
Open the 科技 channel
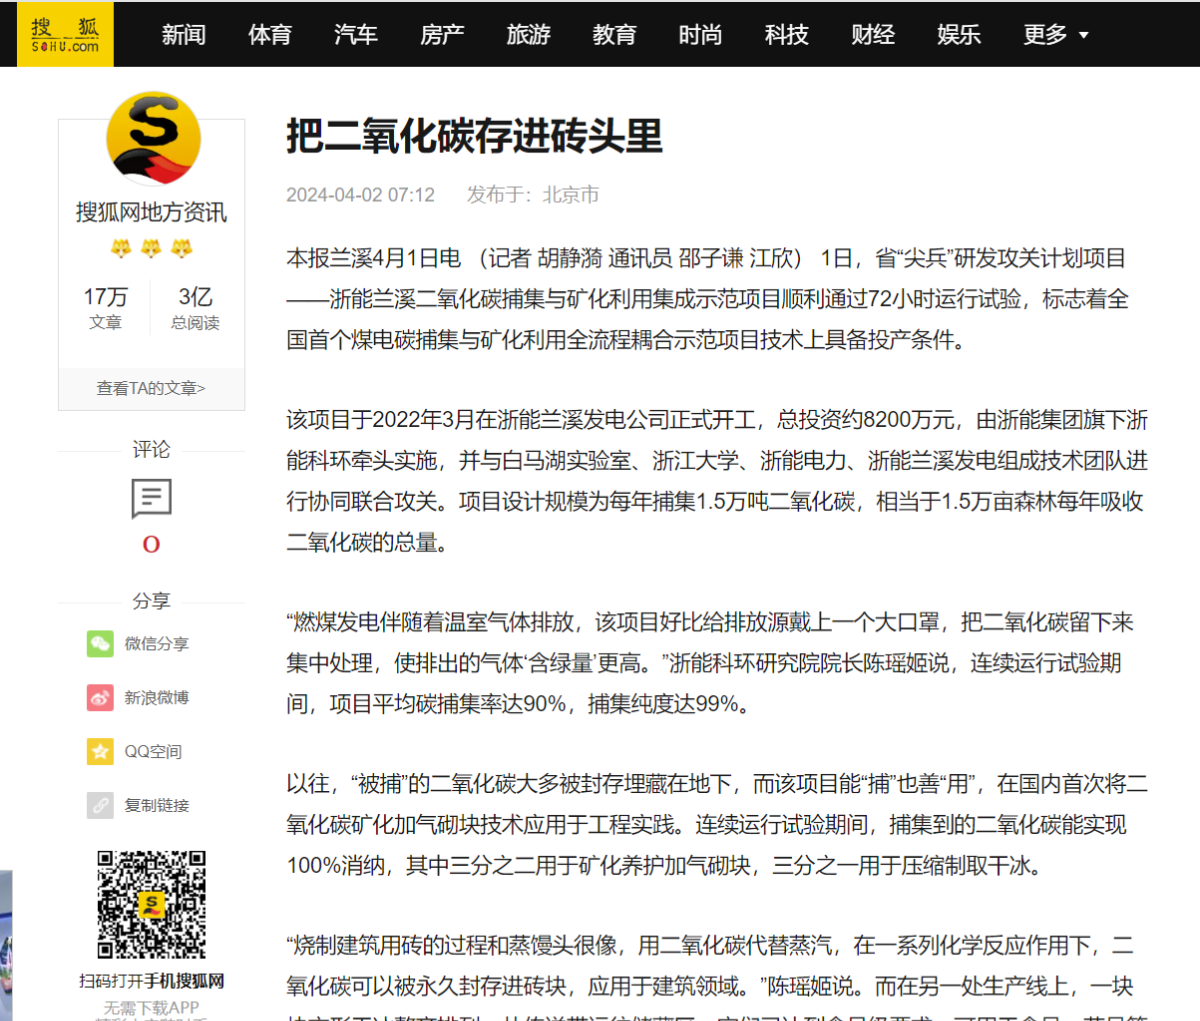pos(786,35)
